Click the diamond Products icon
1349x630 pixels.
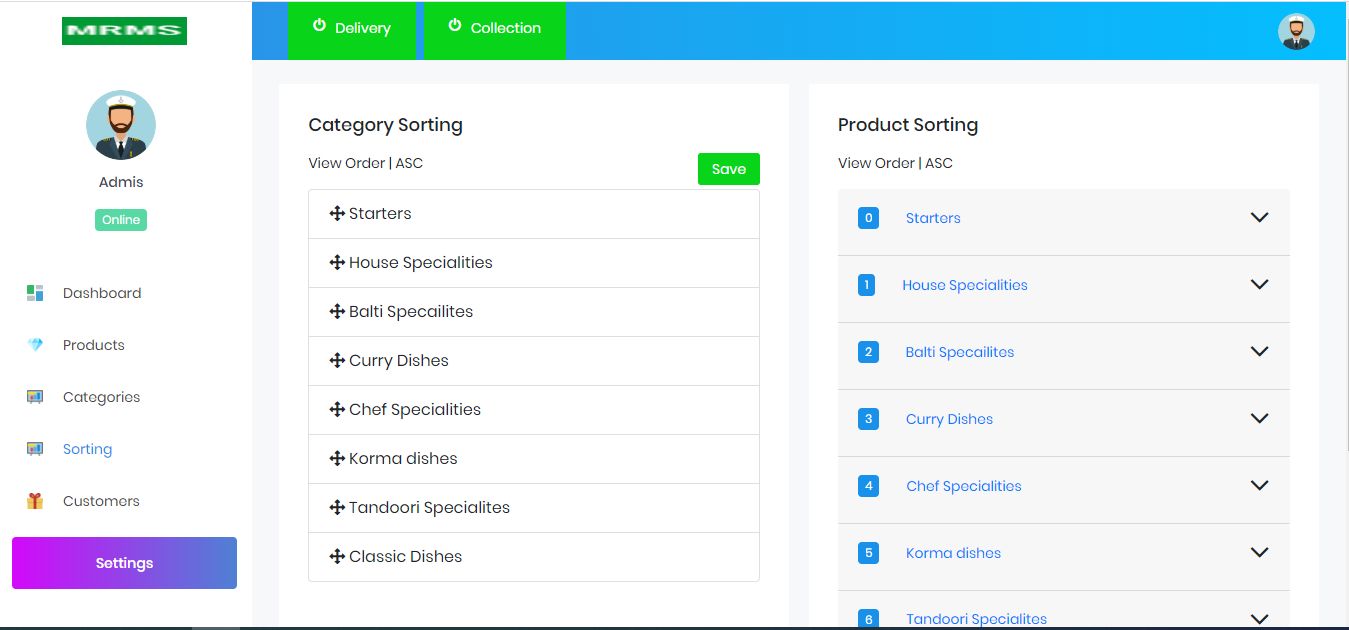(x=35, y=345)
